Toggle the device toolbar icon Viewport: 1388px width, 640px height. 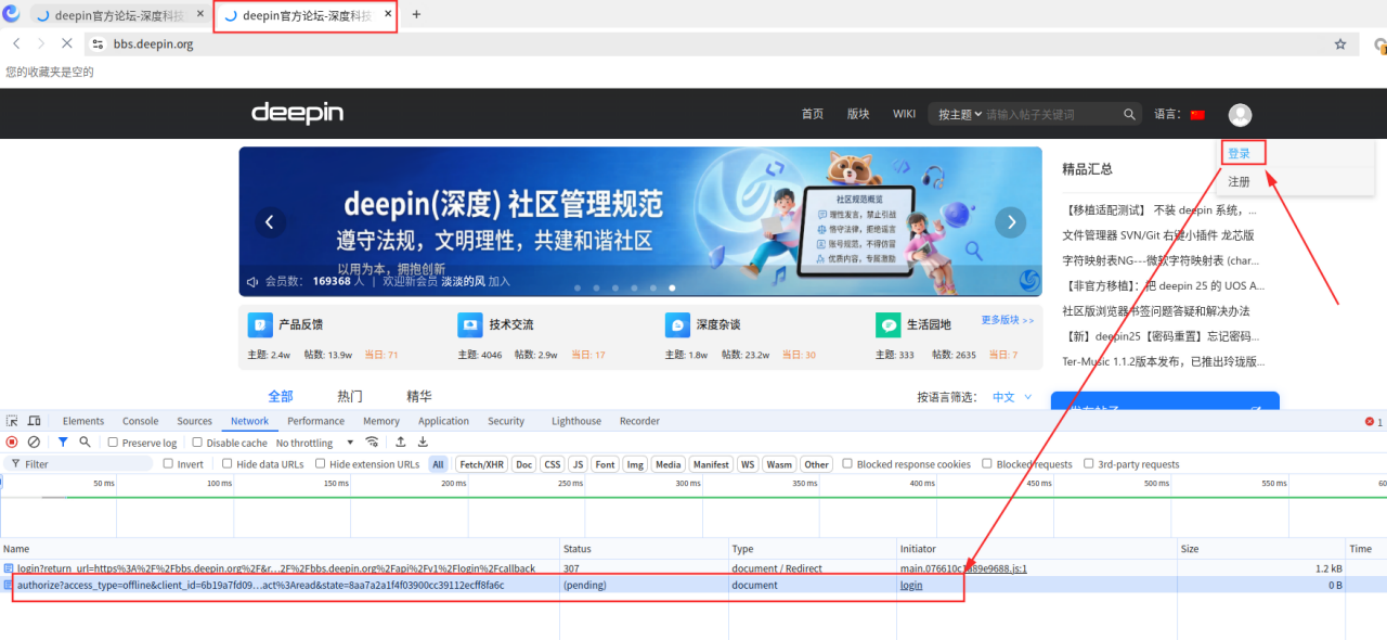click(x=34, y=421)
